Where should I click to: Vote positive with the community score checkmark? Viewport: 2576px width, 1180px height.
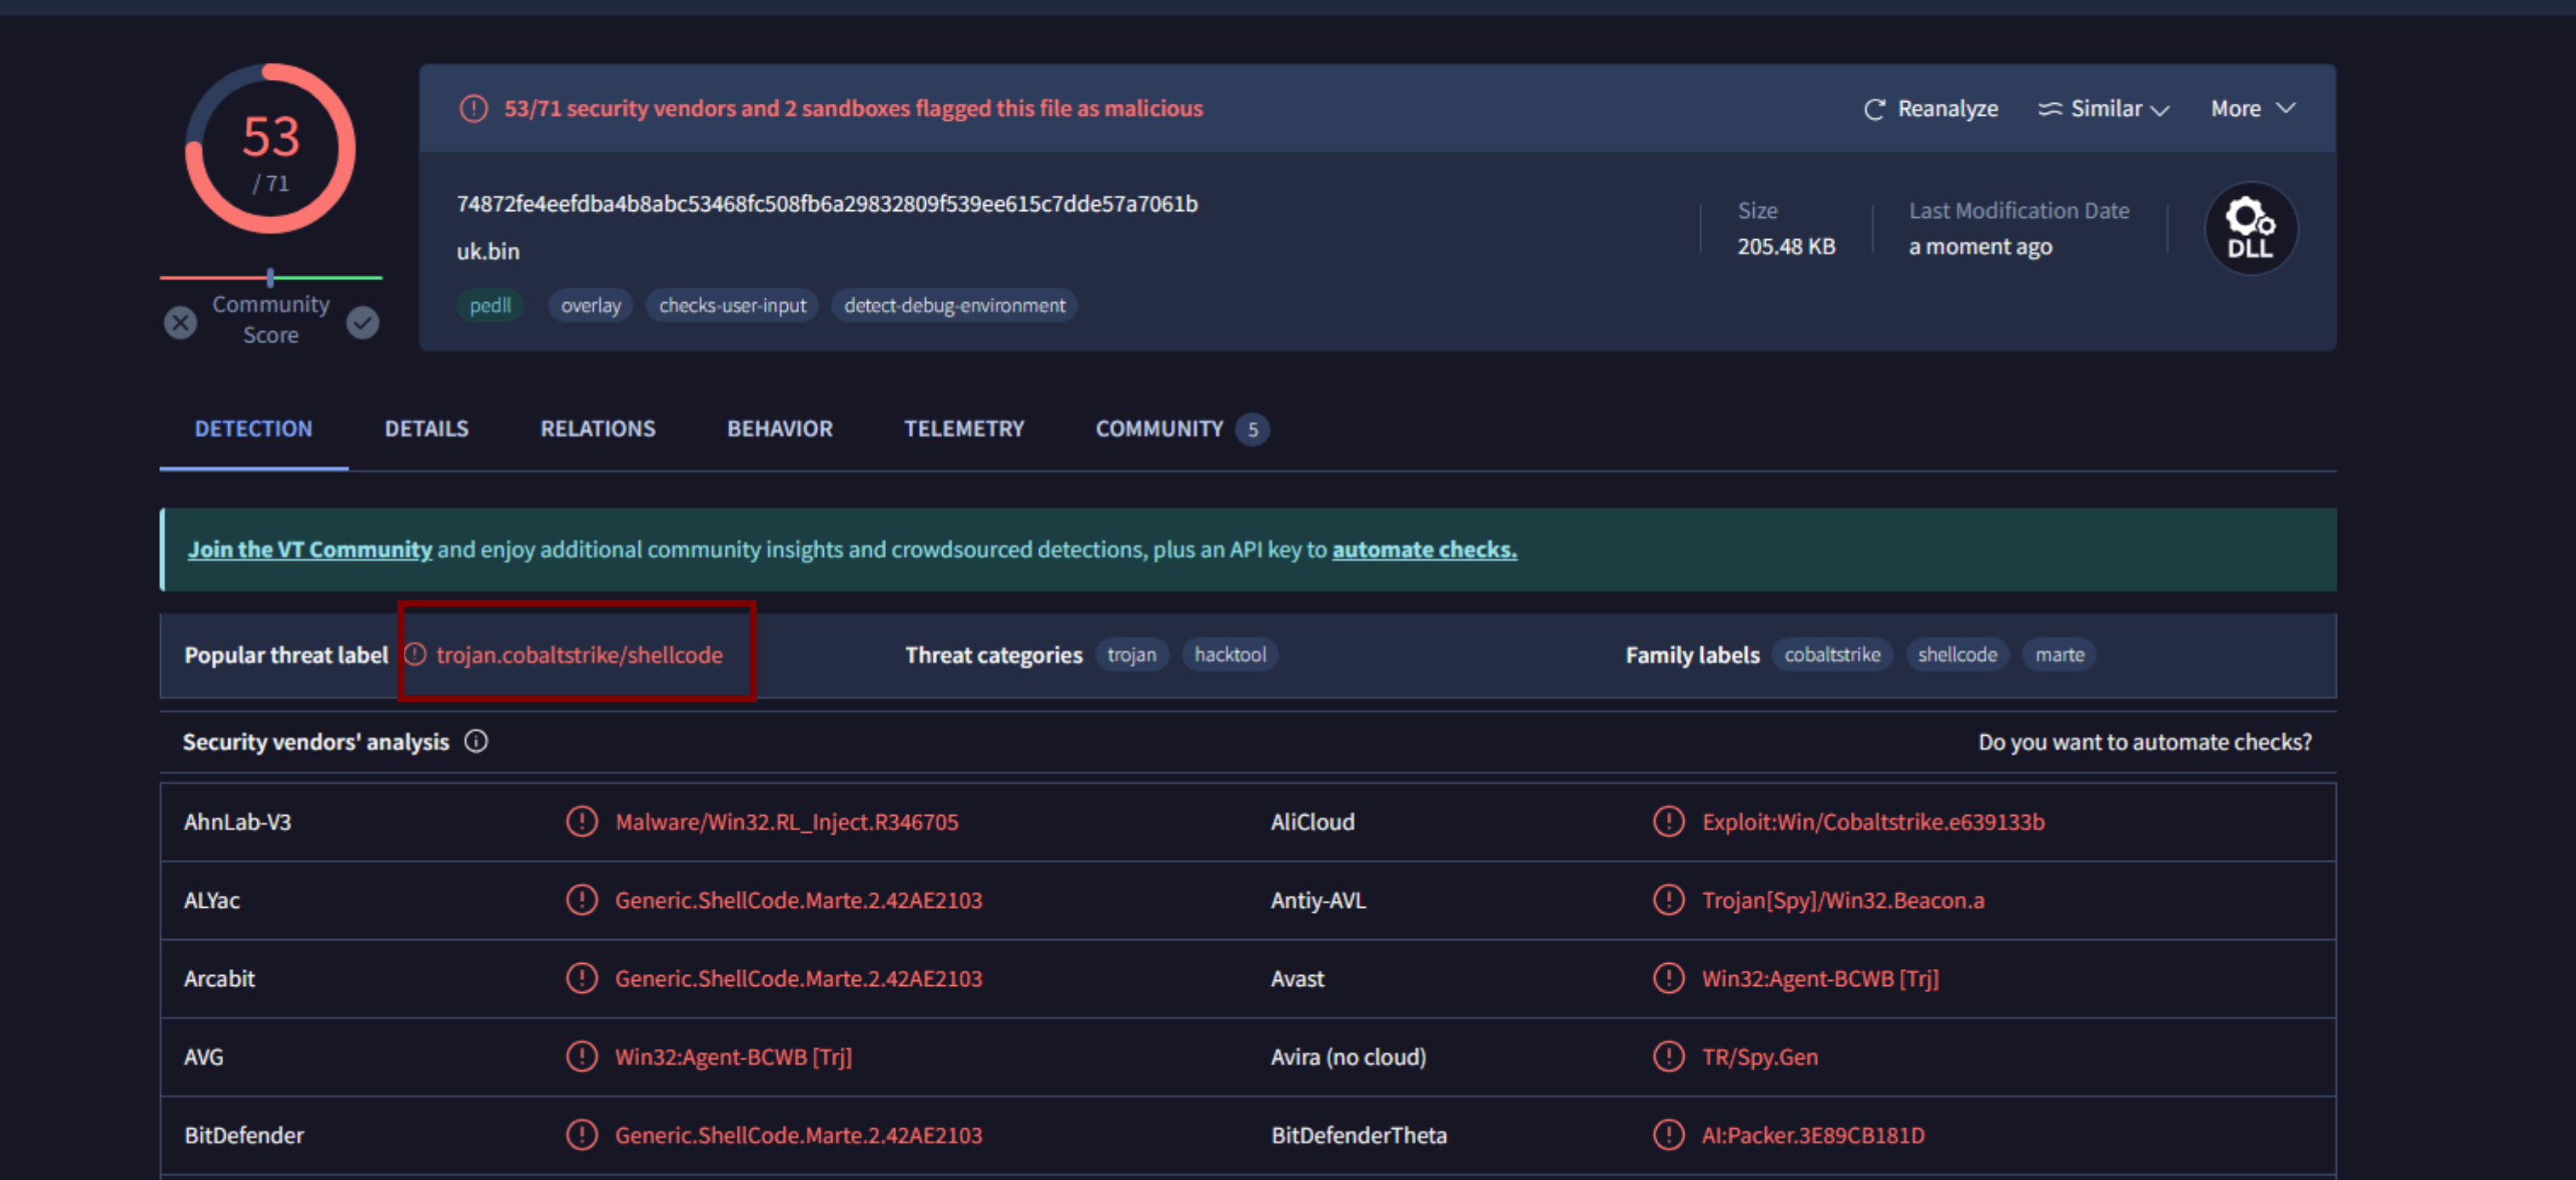pos(362,322)
